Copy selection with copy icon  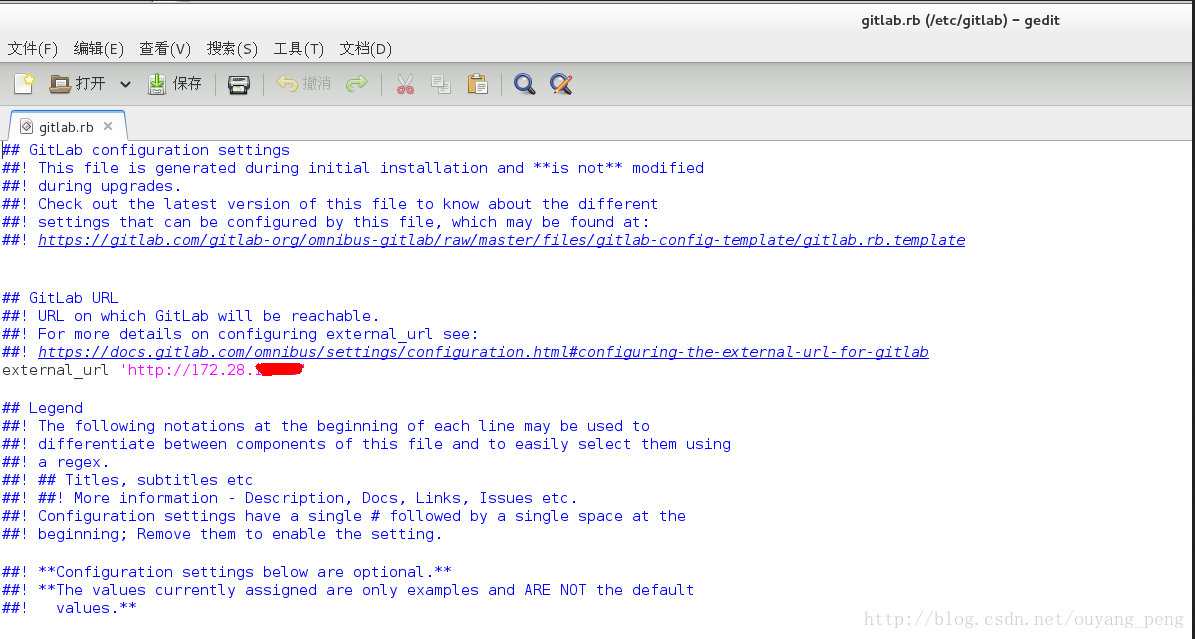(x=441, y=84)
